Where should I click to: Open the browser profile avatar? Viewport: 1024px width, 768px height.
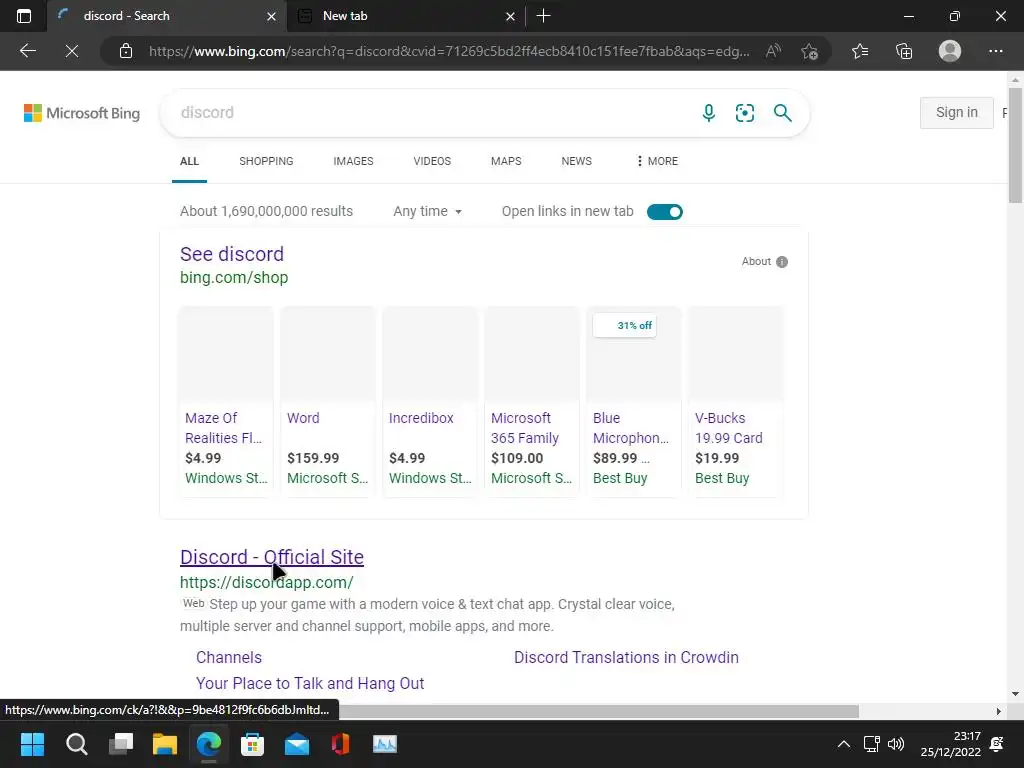950,51
